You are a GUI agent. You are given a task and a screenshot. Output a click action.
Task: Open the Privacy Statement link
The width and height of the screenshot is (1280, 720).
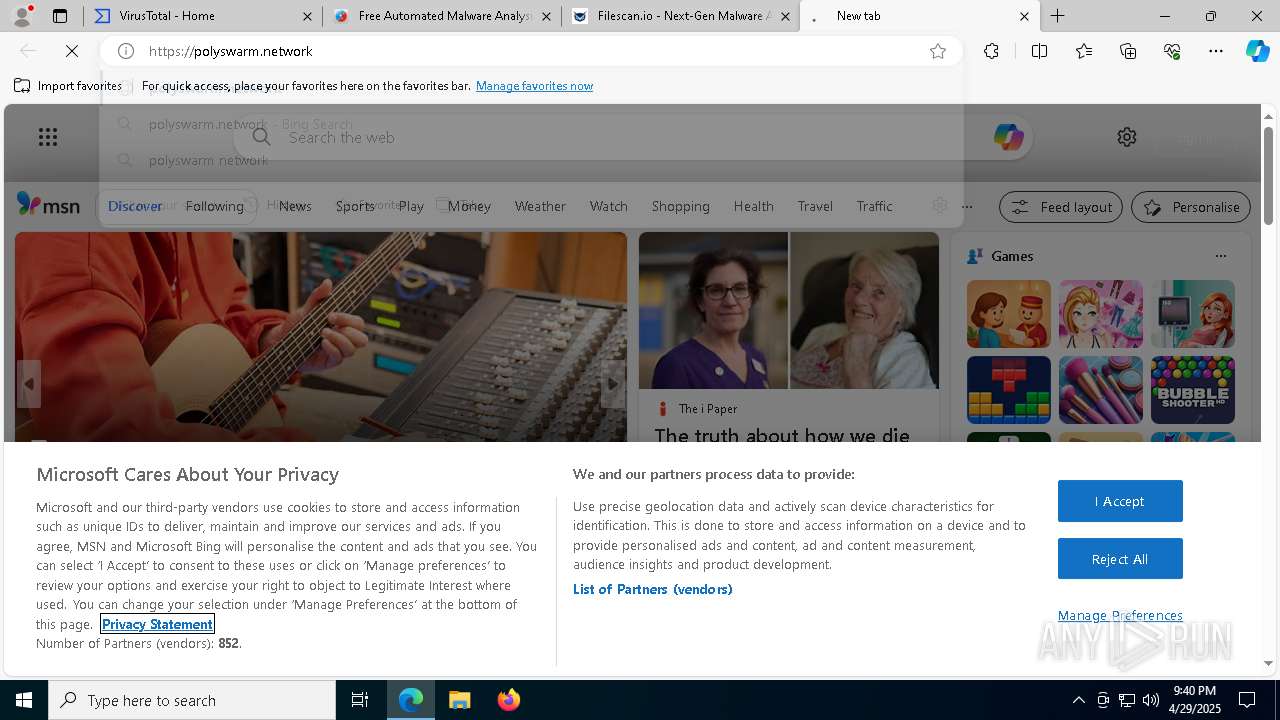pyautogui.click(x=157, y=624)
